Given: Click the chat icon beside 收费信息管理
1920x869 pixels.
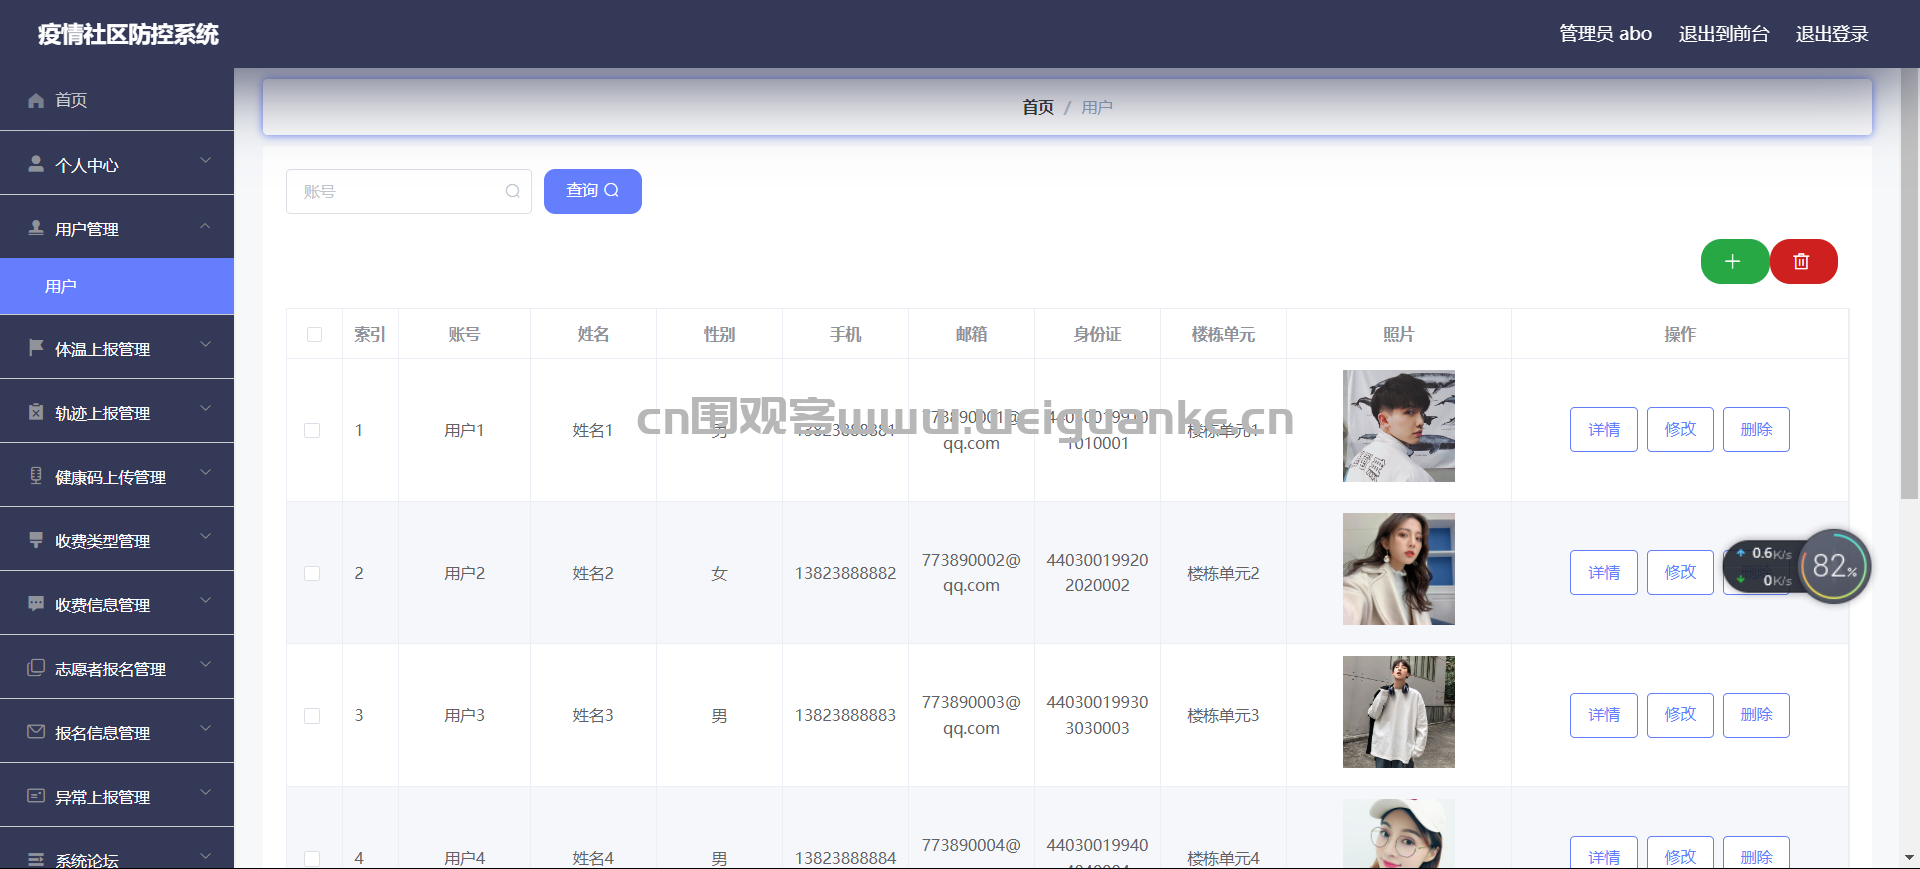Looking at the screenshot, I should [x=36, y=604].
